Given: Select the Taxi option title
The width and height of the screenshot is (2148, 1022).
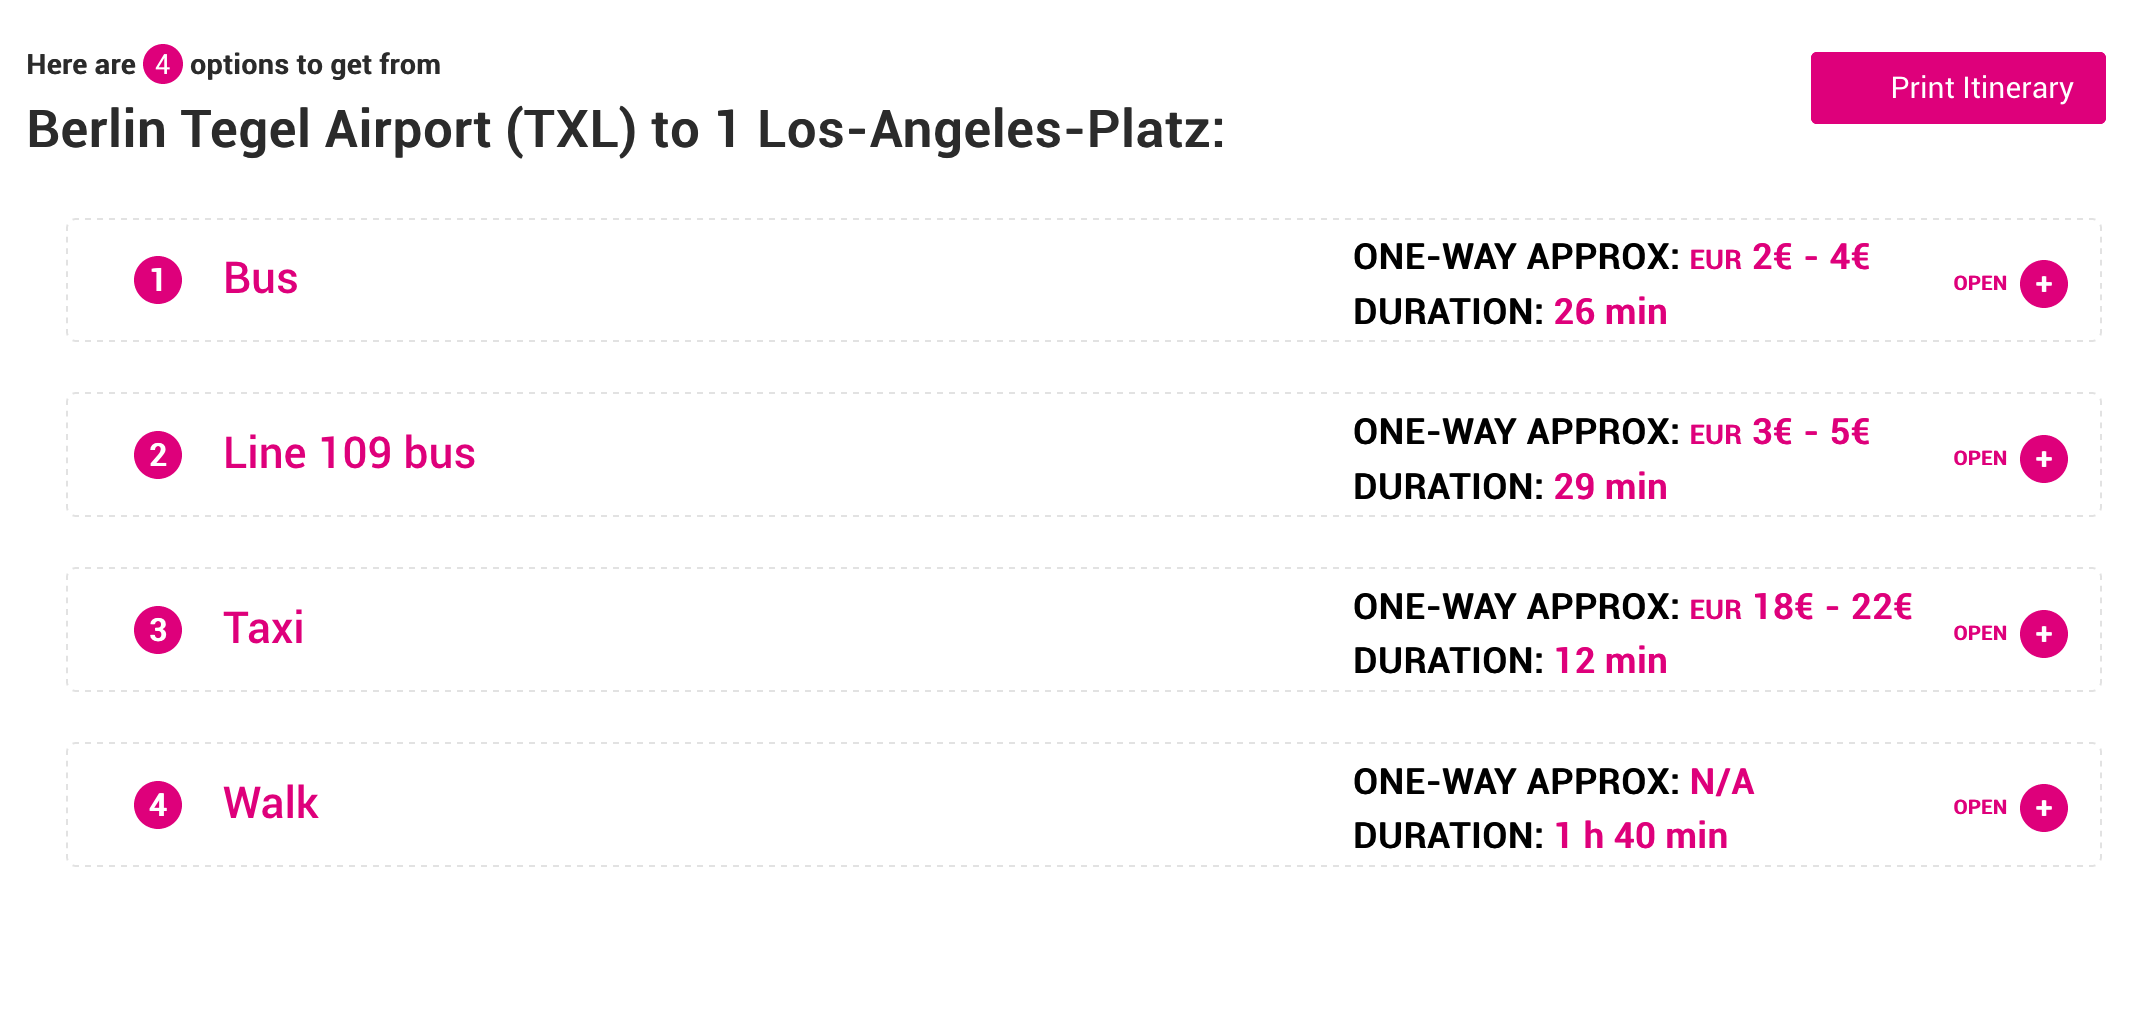Looking at the screenshot, I should click(264, 629).
